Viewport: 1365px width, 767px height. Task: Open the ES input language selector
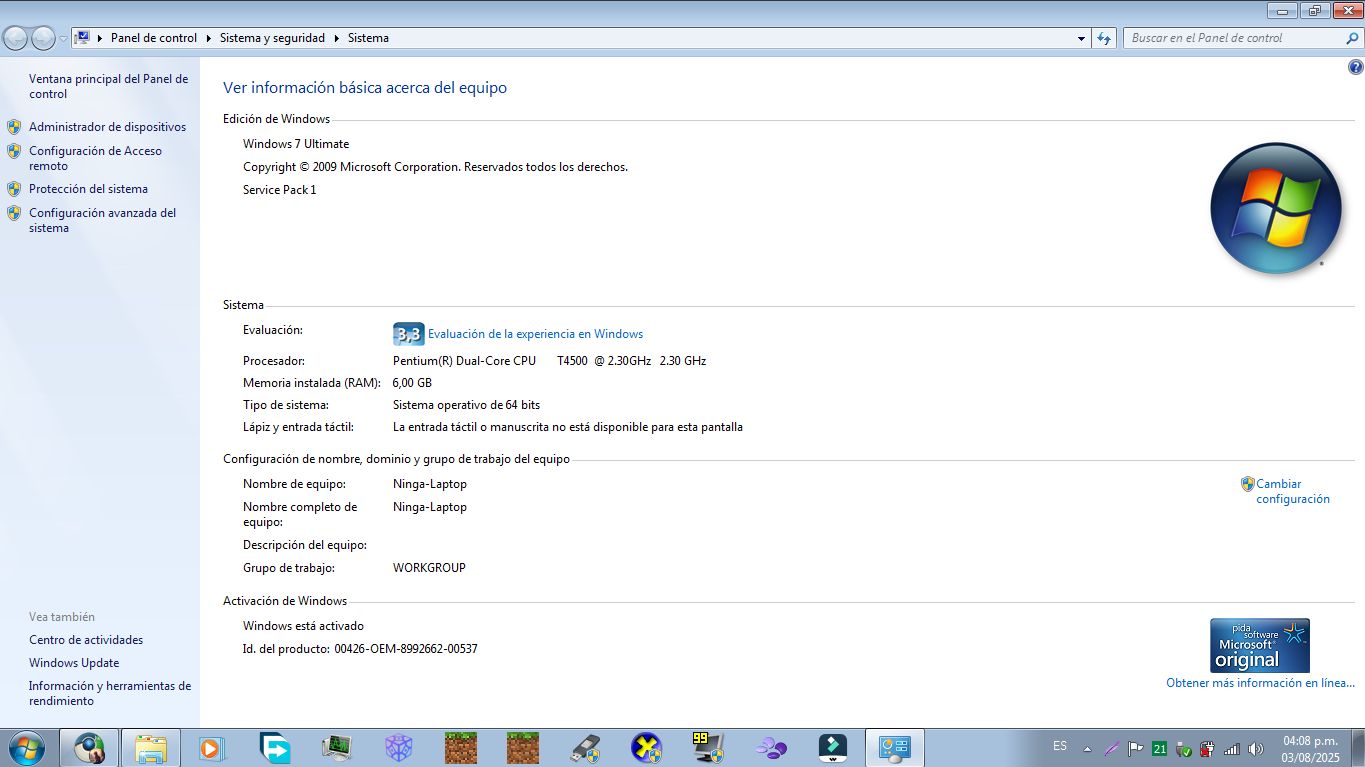(x=1060, y=746)
